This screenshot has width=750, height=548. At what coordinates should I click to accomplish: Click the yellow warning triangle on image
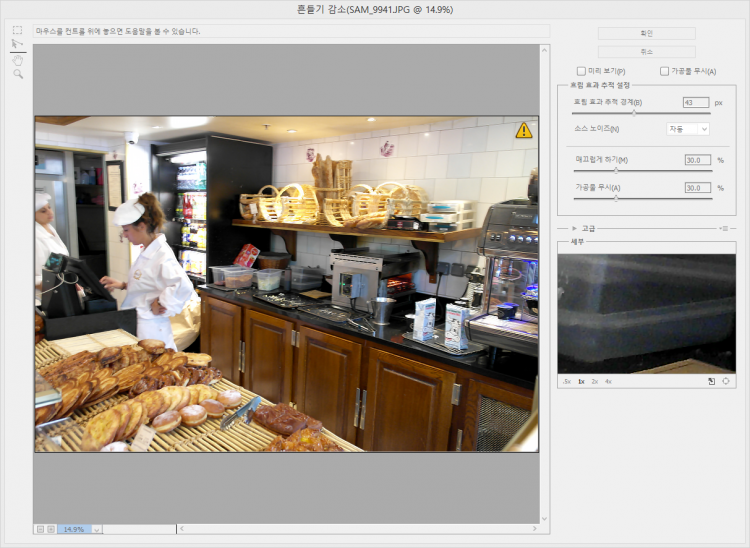tap(524, 130)
